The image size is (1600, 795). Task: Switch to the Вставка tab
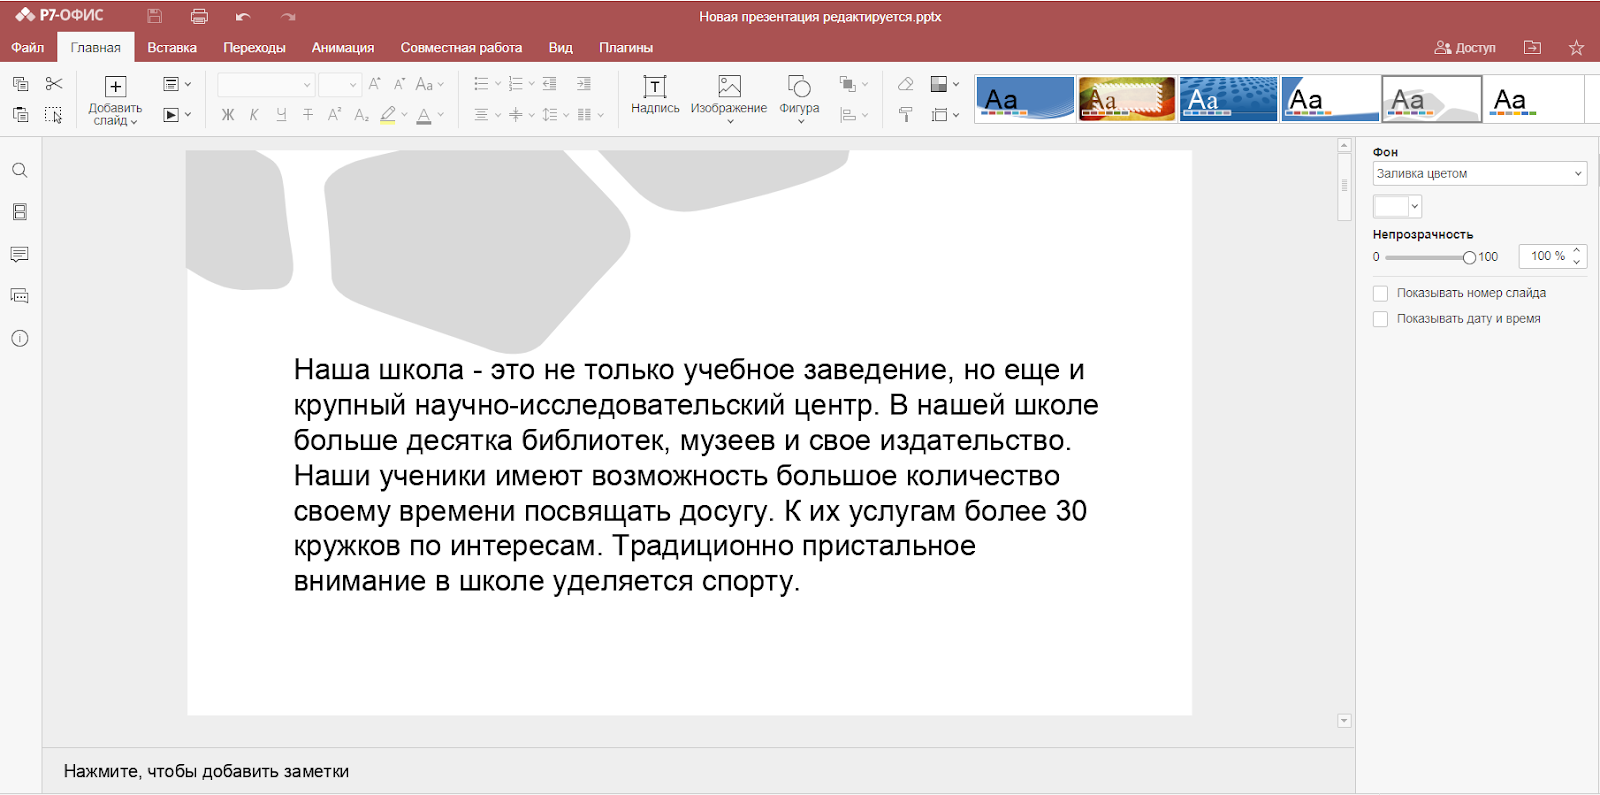click(x=172, y=47)
